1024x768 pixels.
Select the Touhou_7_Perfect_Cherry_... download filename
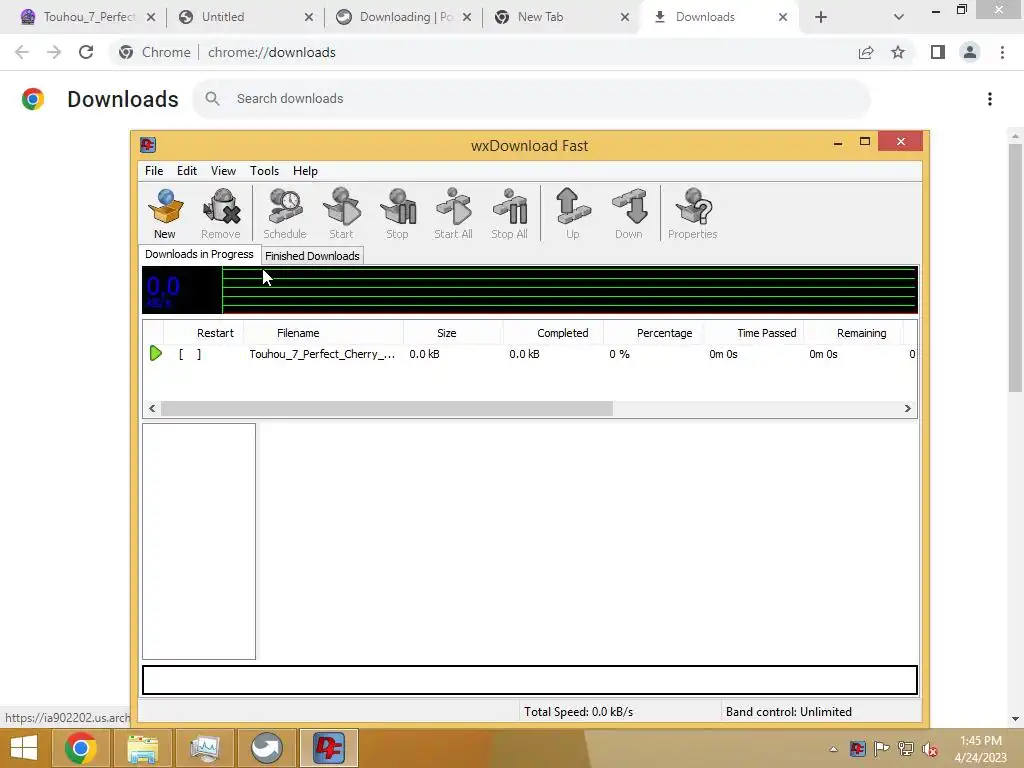[x=322, y=354]
